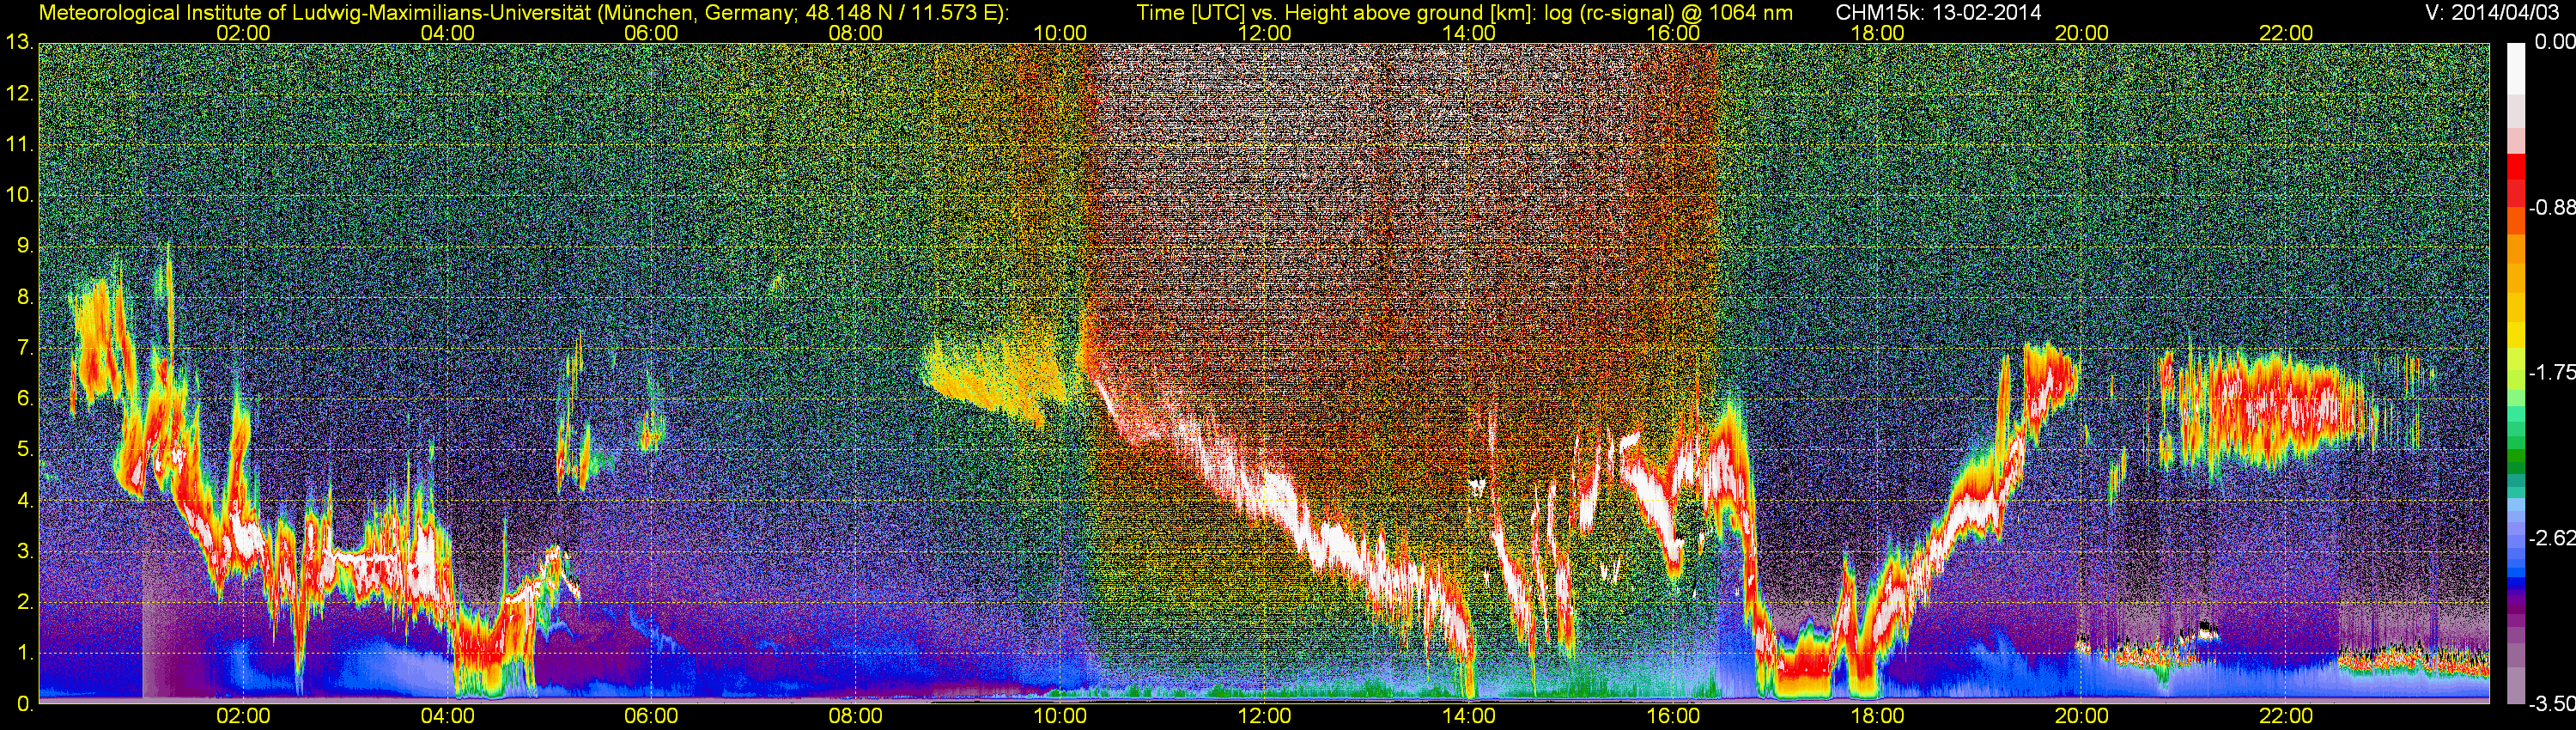Click the '13.' height axis label

point(19,43)
